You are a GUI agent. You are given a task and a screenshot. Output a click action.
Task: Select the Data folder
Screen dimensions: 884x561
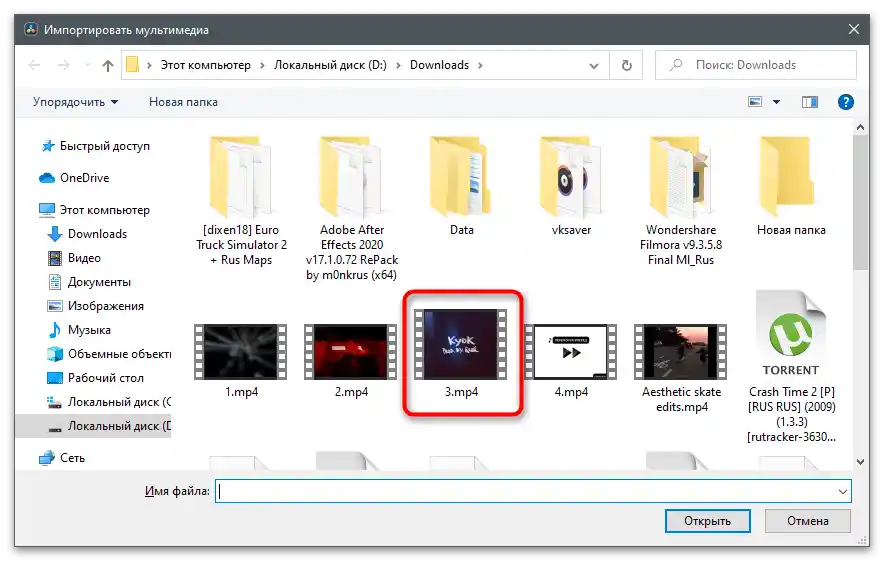tap(462, 186)
